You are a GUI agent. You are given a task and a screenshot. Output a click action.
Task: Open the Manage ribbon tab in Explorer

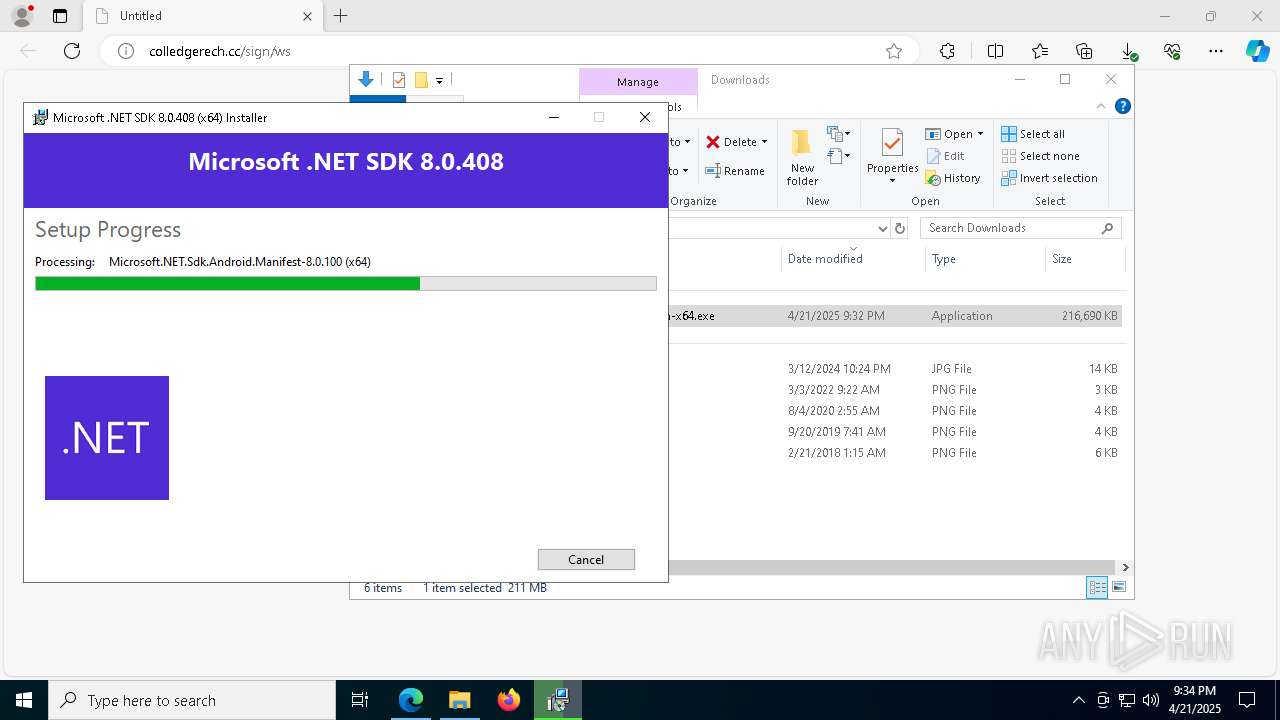tap(638, 82)
